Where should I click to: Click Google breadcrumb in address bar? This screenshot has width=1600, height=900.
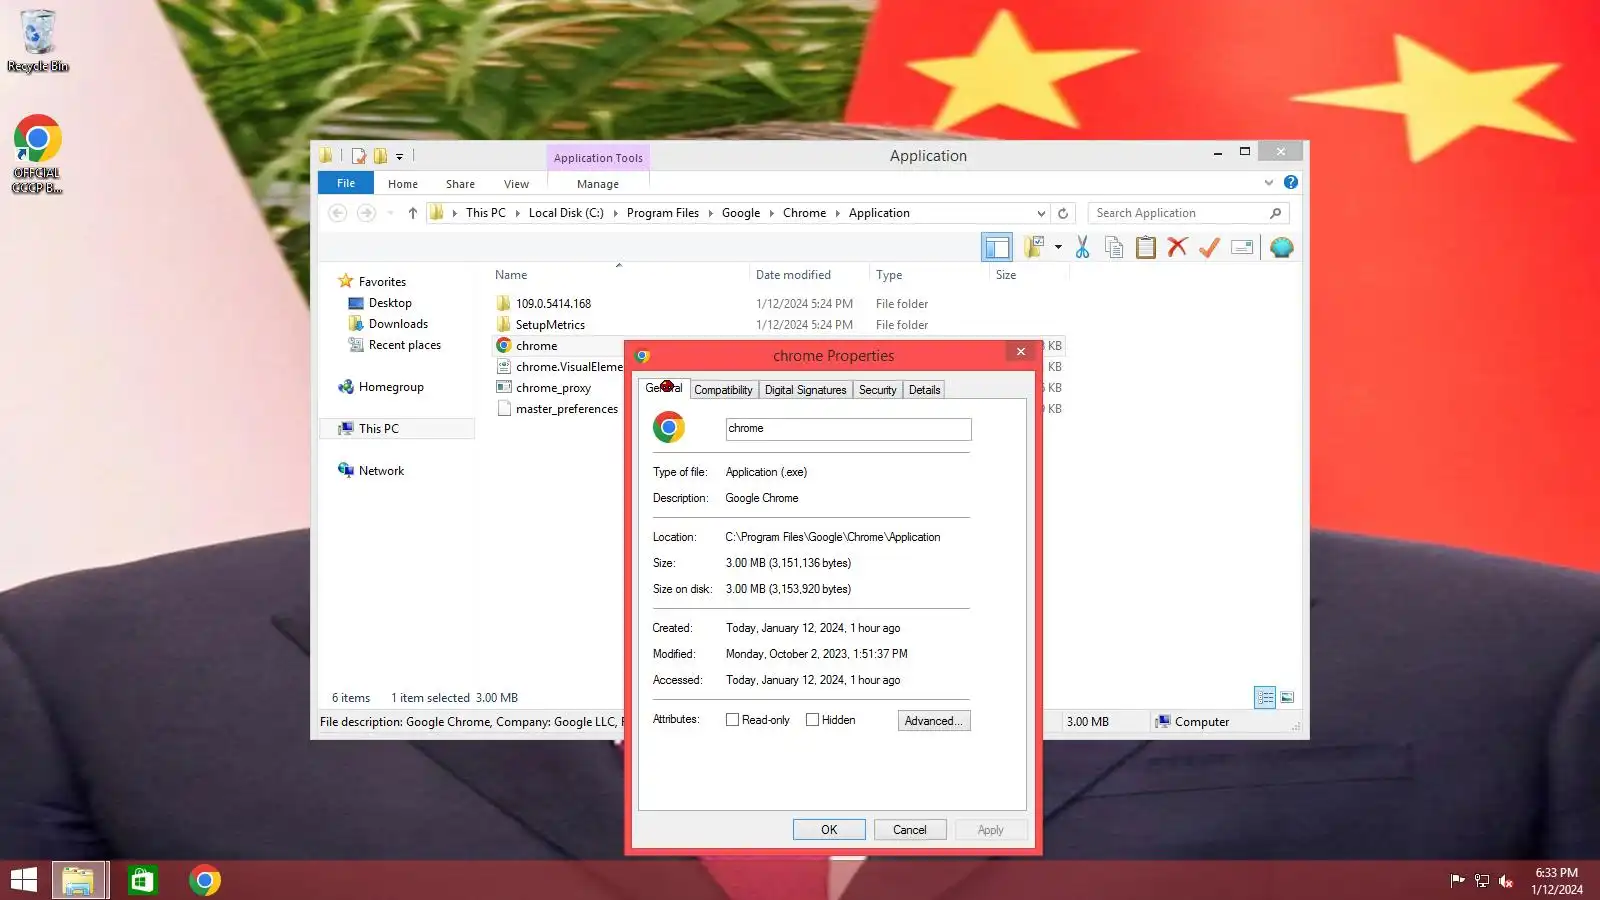click(741, 213)
